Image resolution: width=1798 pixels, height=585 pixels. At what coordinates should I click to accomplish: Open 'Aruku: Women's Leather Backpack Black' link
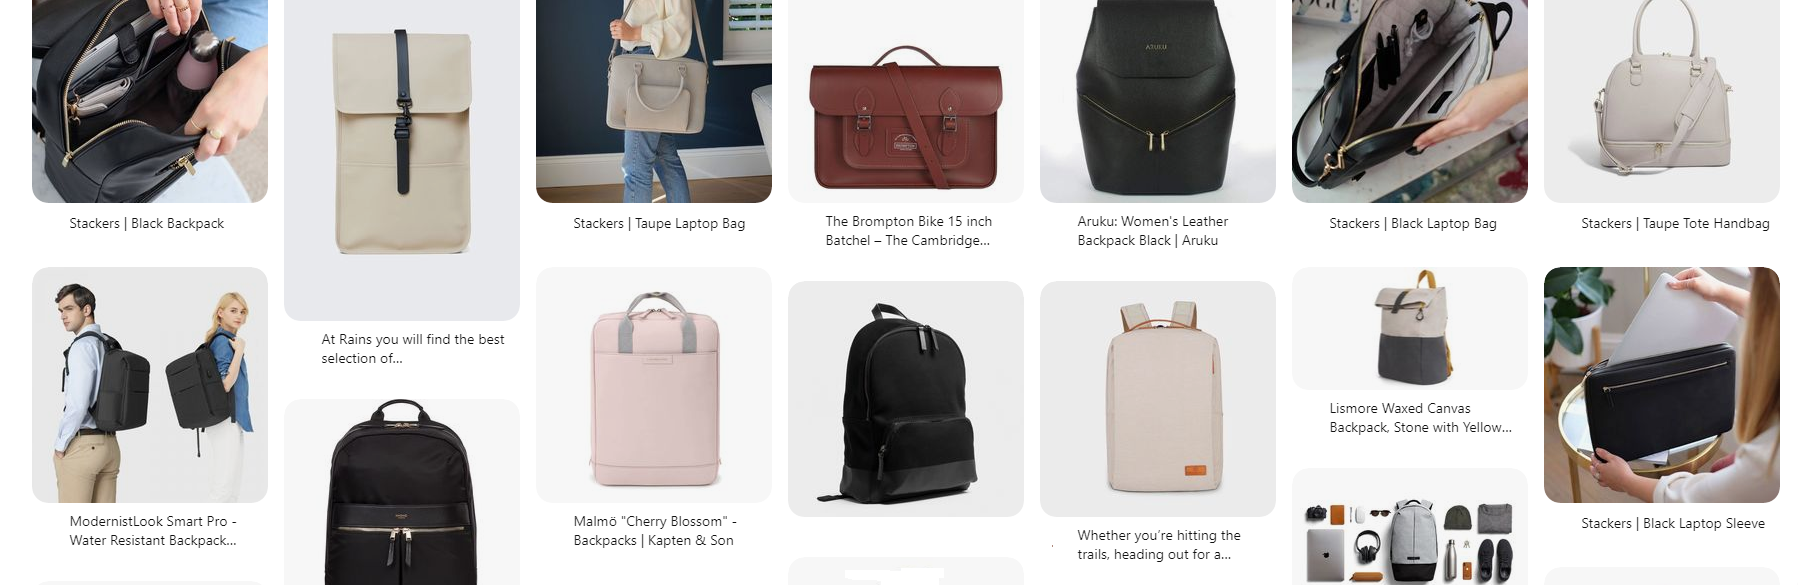click(1153, 231)
